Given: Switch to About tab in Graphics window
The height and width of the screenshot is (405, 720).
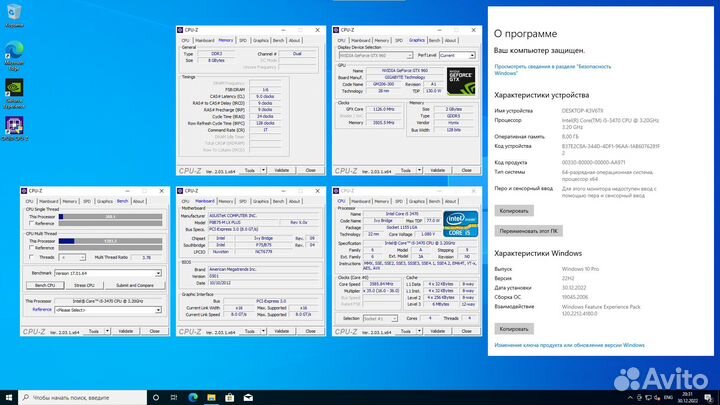Looking at the screenshot, I should (450, 40).
